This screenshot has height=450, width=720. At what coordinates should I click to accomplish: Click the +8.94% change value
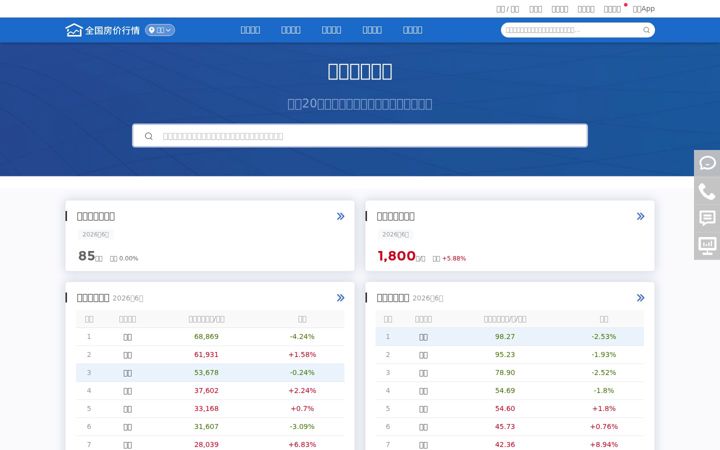[604, 444]
